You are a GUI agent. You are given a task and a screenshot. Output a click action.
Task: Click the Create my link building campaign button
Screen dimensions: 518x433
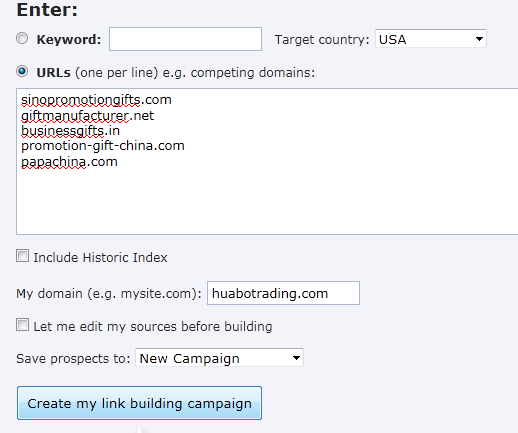(x=139, y=403)
